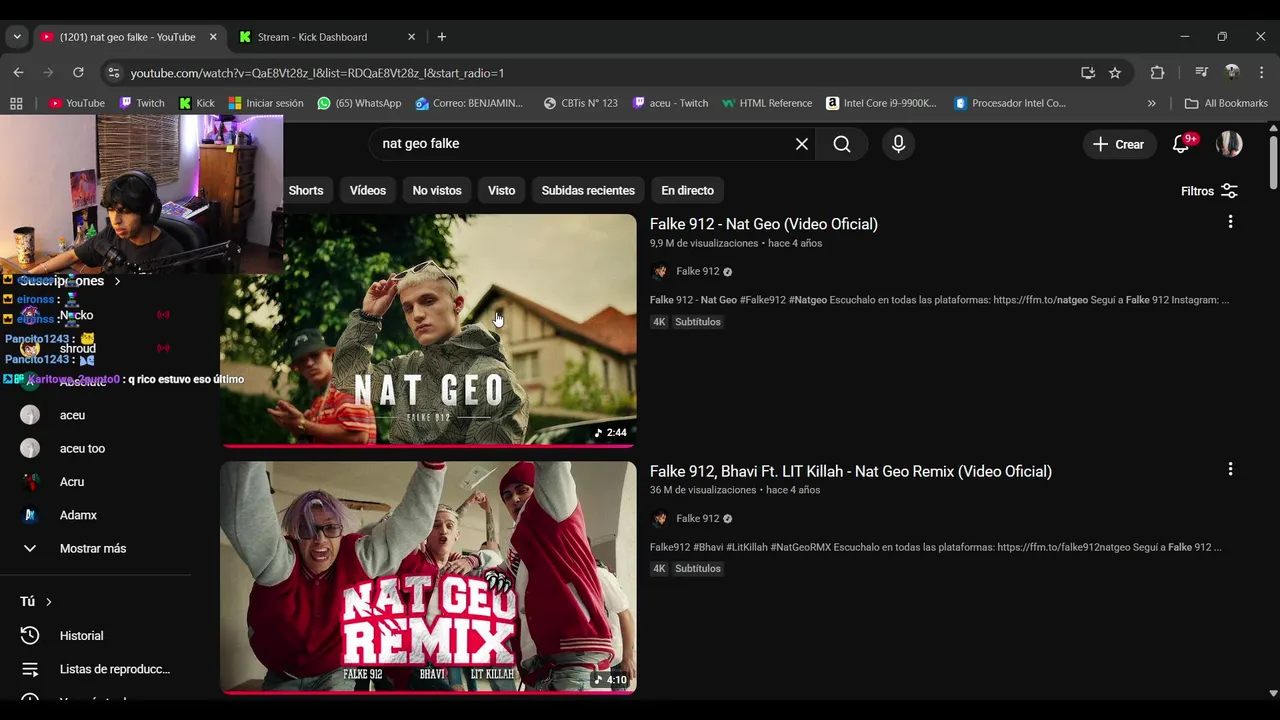Open the Filtros search filters

[x=1209, y=191]
